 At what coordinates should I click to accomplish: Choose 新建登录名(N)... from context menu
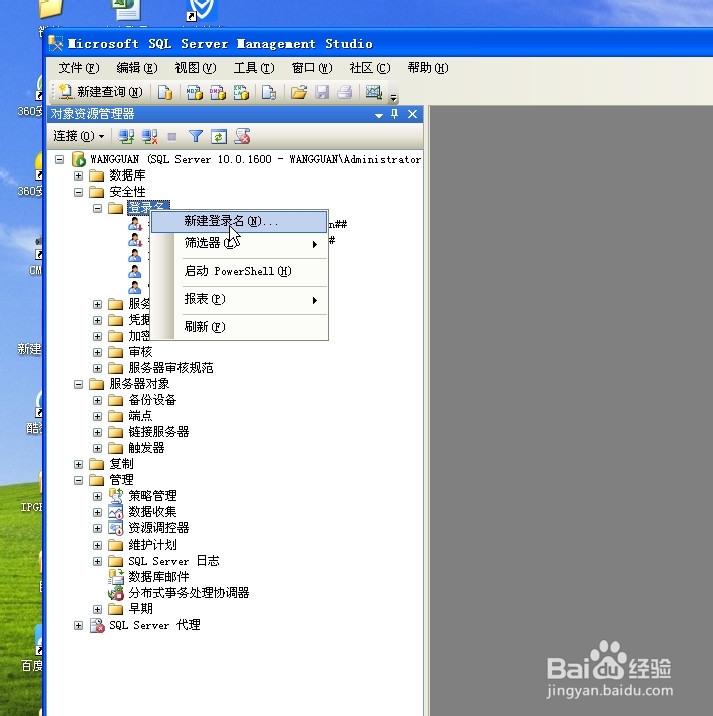click(x=239, y=221)
